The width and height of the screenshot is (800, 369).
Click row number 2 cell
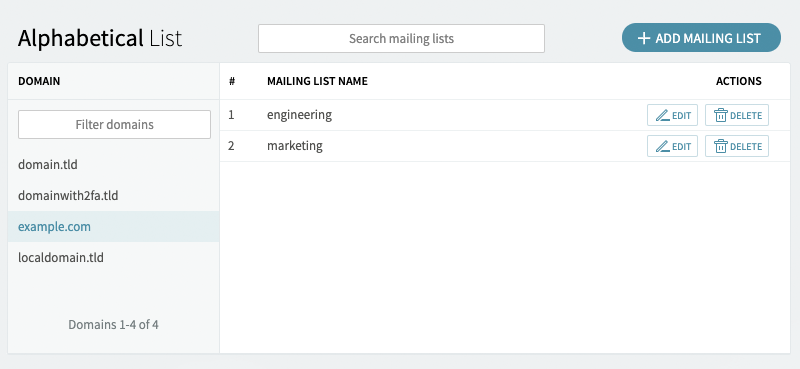(x=231, y=146)
